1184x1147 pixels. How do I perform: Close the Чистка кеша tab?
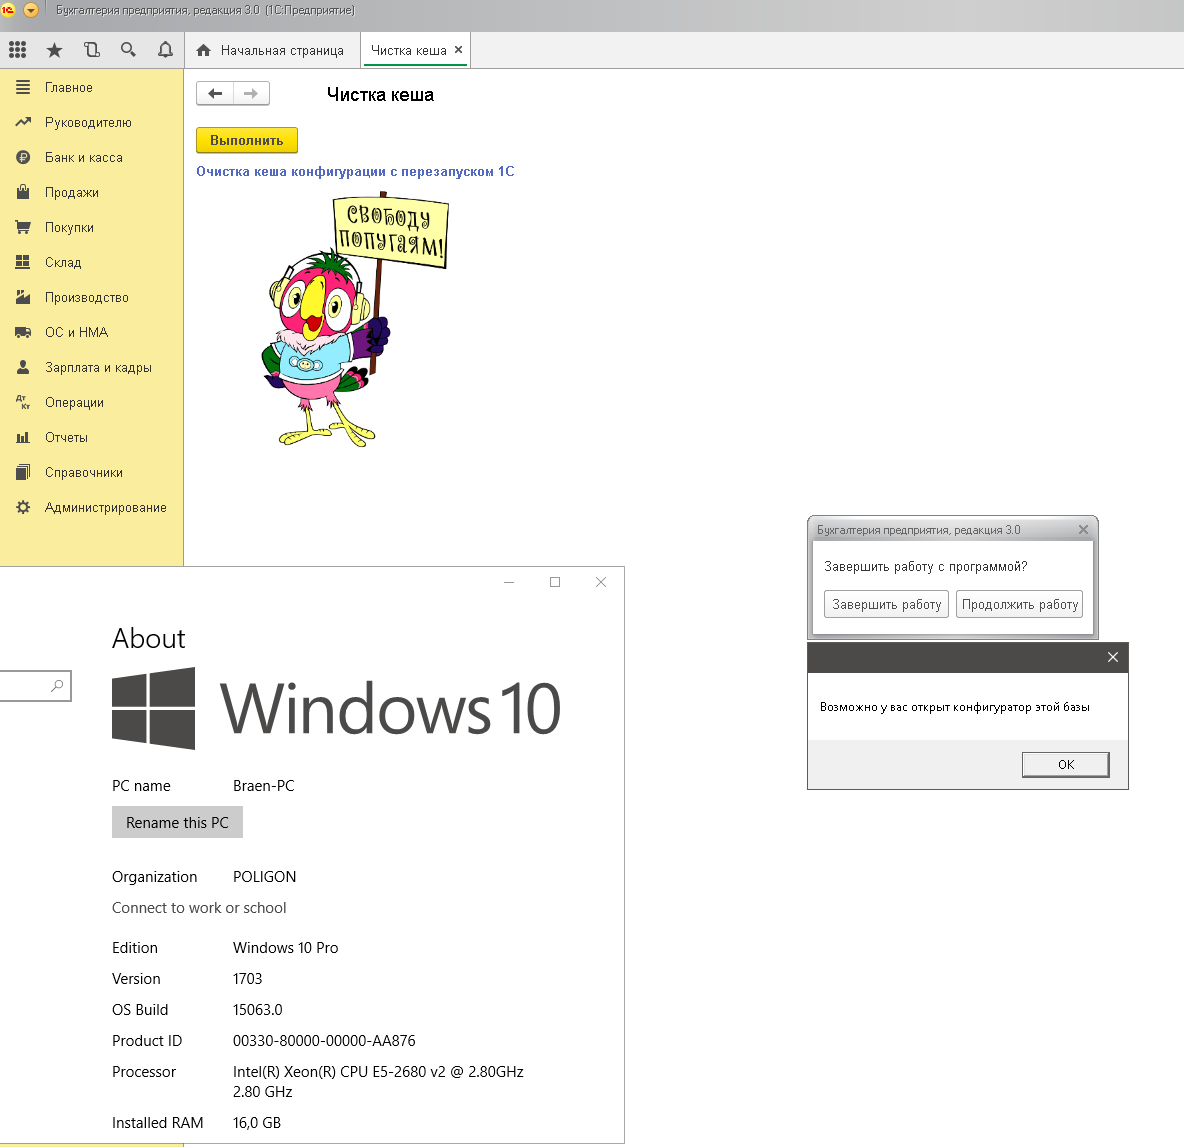[x=458, y=50]
